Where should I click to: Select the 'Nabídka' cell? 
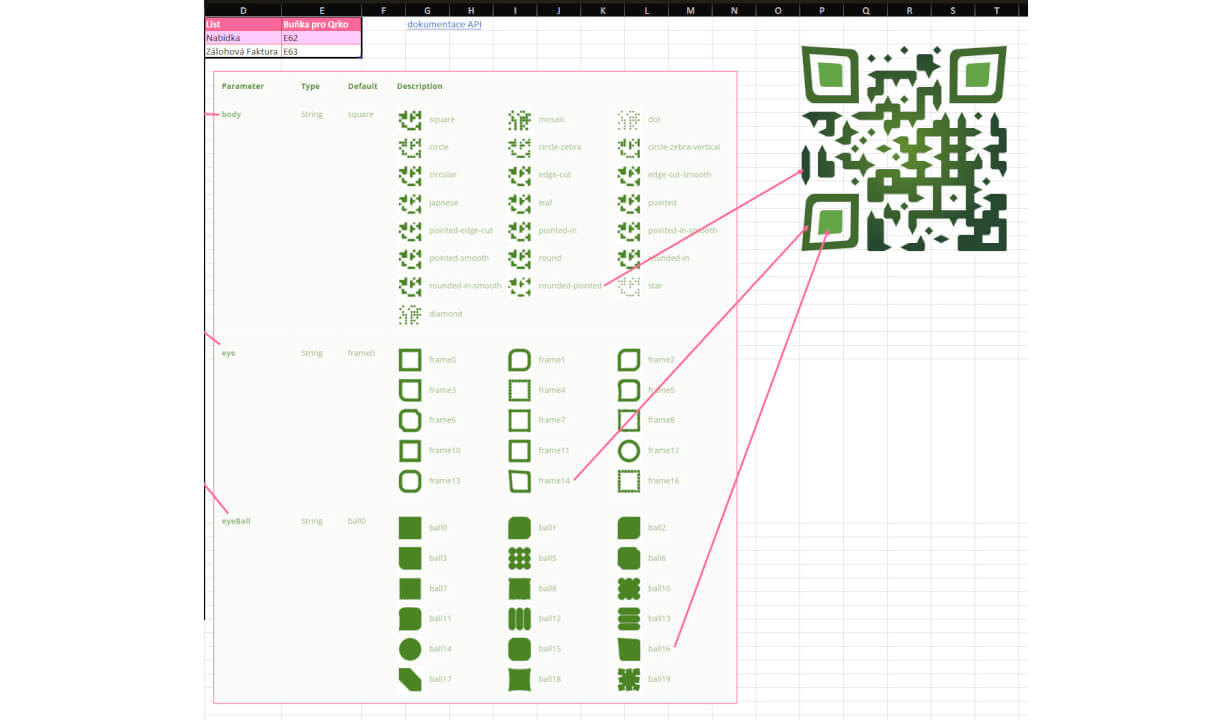(243, 38)
